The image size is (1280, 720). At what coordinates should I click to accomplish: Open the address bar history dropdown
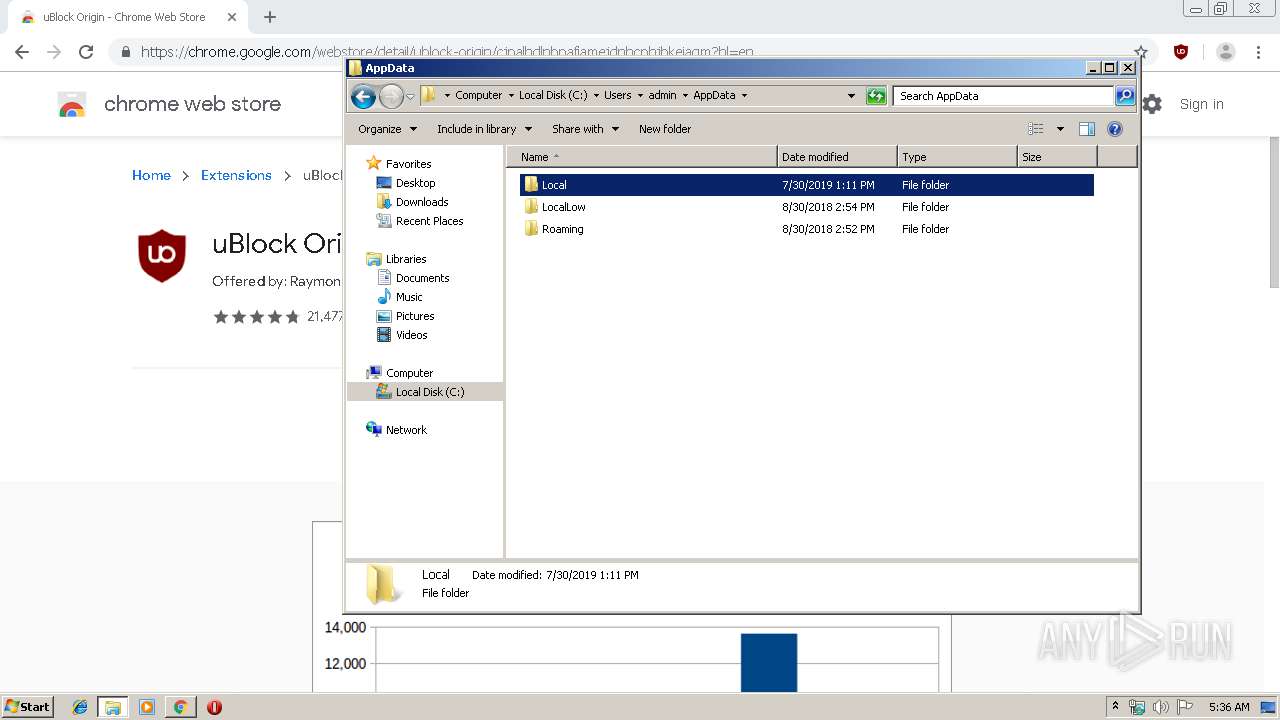point(851,96)
